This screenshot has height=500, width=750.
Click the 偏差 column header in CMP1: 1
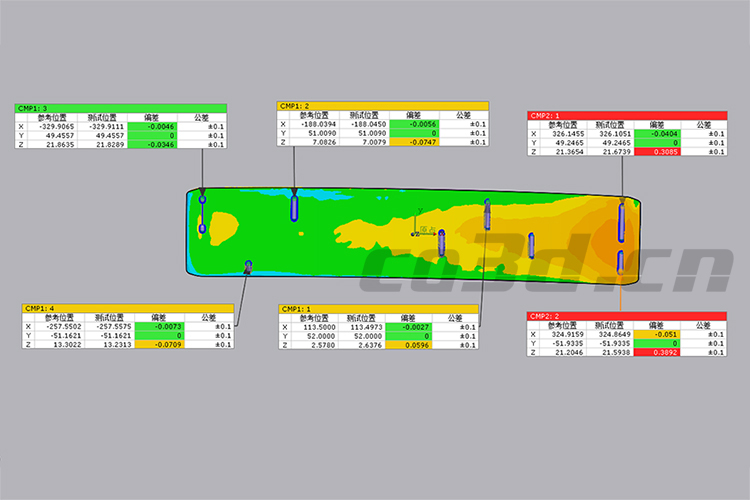(415, 317)
